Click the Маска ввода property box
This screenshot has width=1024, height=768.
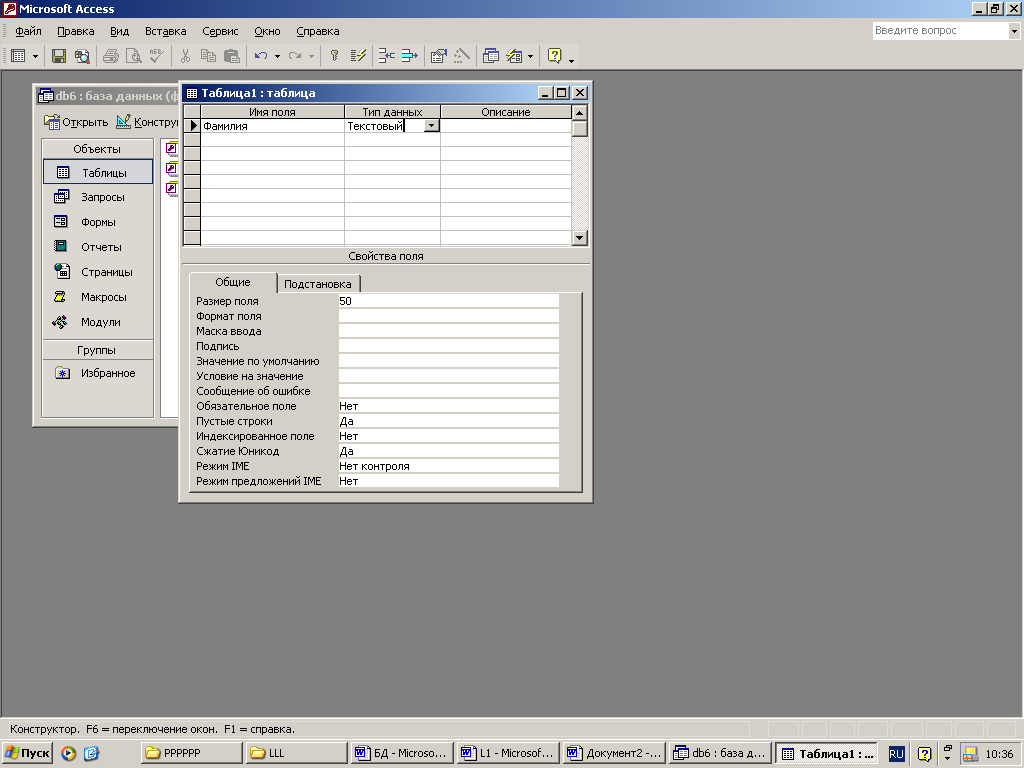point(449,331)
